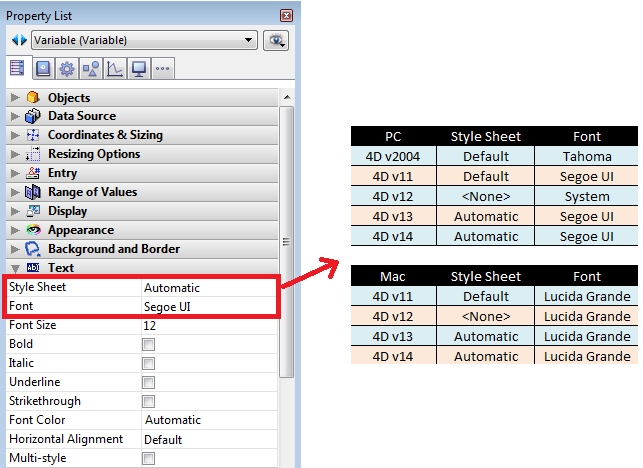This screenshot has width=643, height=468.
Task: Open the graph chart tab icon
Action: (115, 69)
